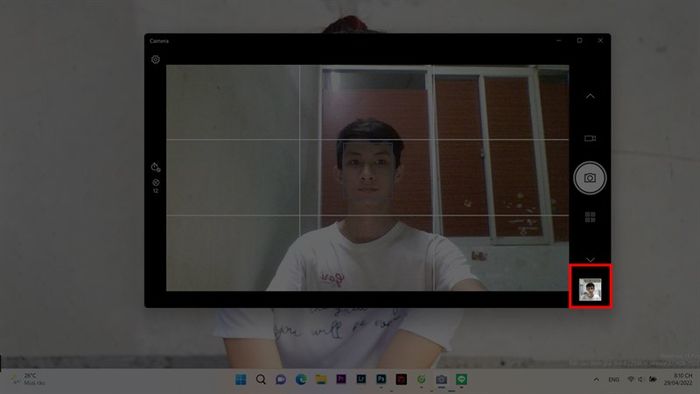
Task: Open File Explorer from the taskbar
Action: (x=321, y=379)
